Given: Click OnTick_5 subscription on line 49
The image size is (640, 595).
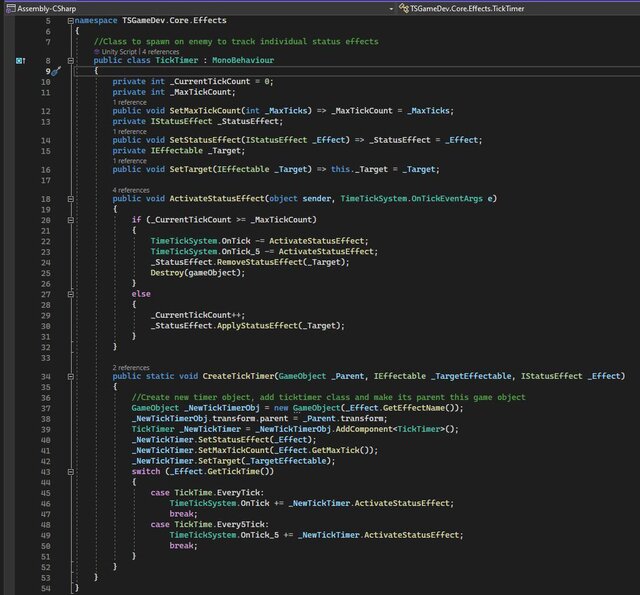Looking at the screenshot, I should click(x=316, y=535).
